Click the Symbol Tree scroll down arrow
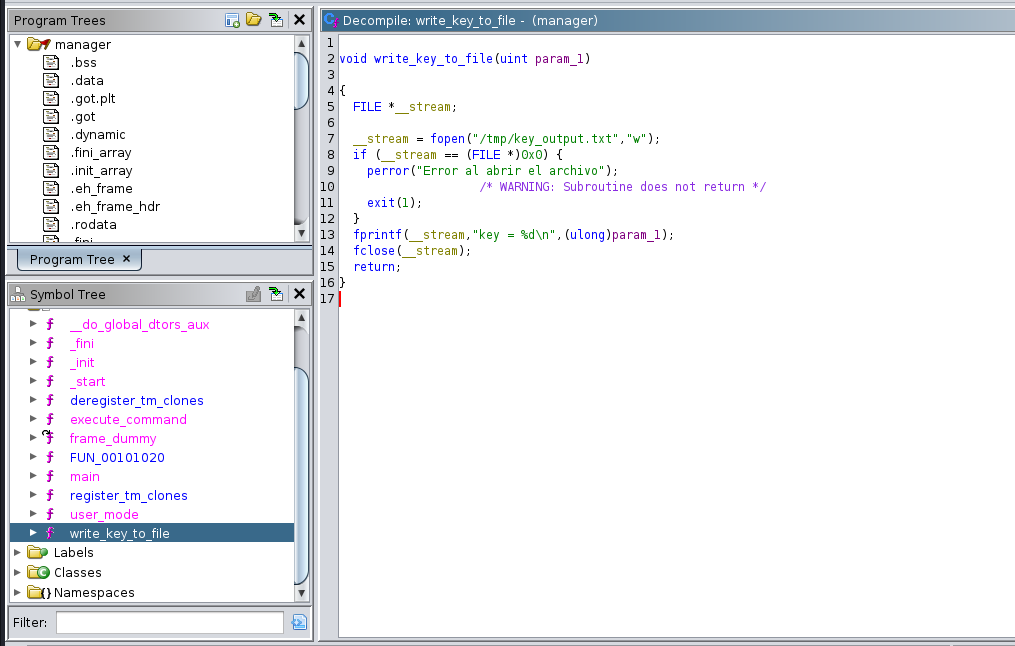1015x646 pixels. (x=301, y=592)
